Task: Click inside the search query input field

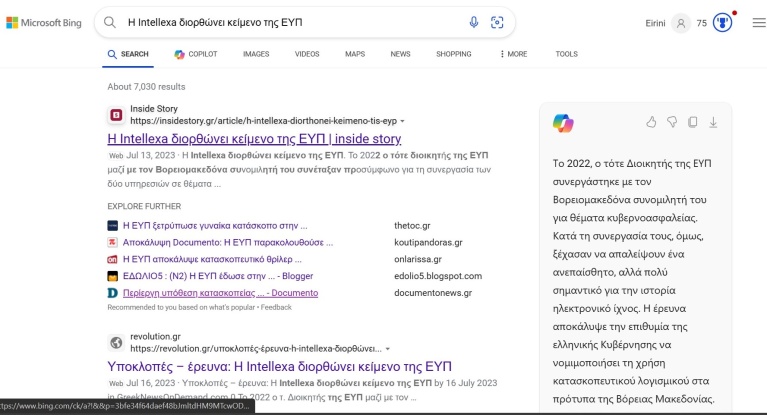Action: (293, 23)
